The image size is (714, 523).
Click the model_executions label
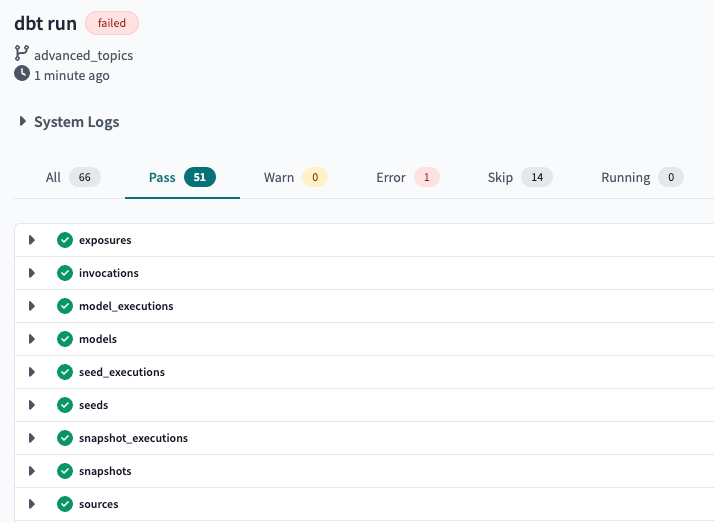tap(126, 306)
